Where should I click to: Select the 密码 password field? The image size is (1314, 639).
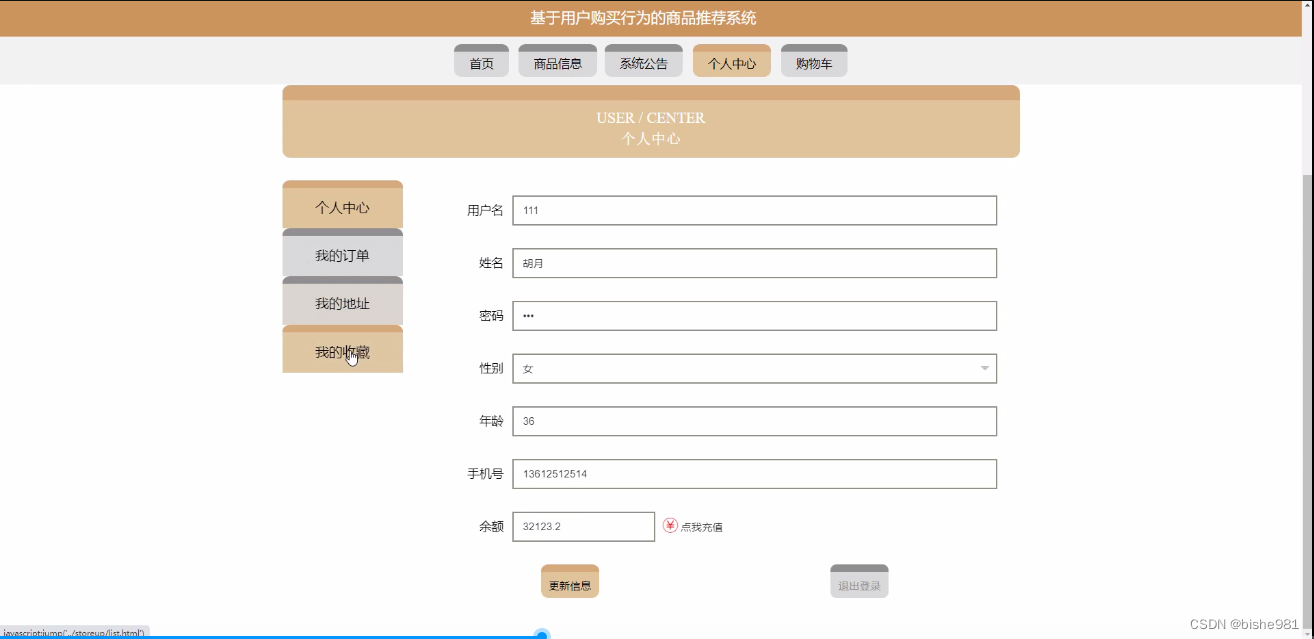click(754, 315)
